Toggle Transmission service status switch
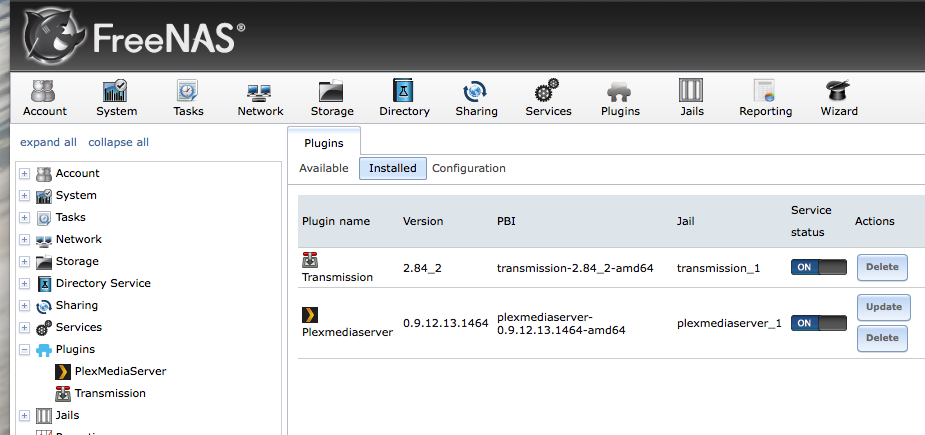This screenshot has height=435, width=925. tap(818, 267)
